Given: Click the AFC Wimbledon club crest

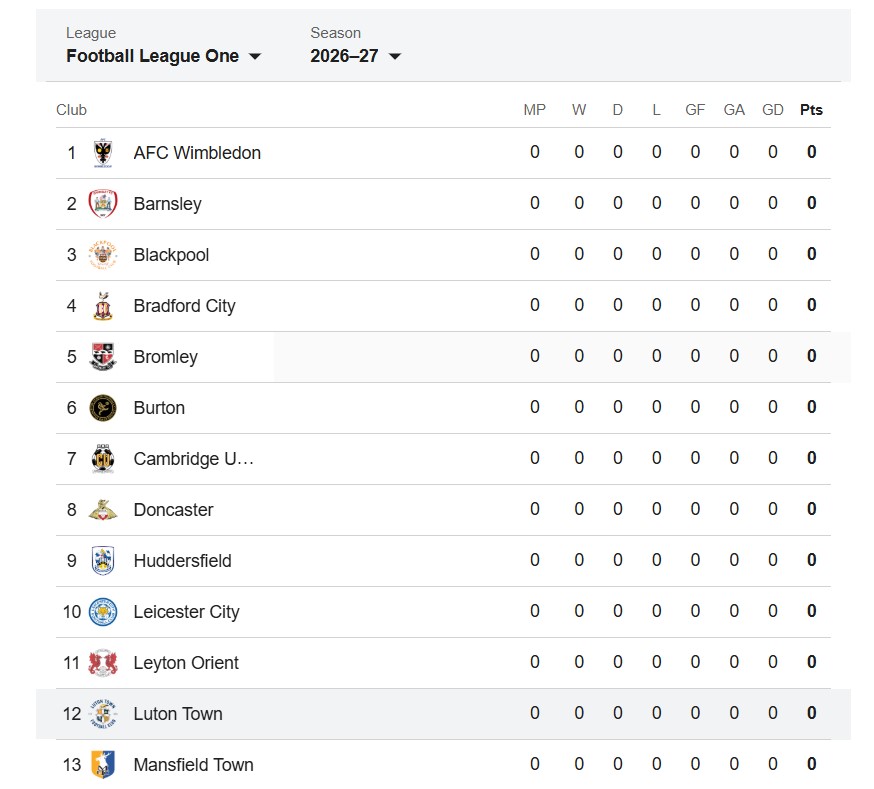Looking at the screenshot, I should tap(103, 153).
